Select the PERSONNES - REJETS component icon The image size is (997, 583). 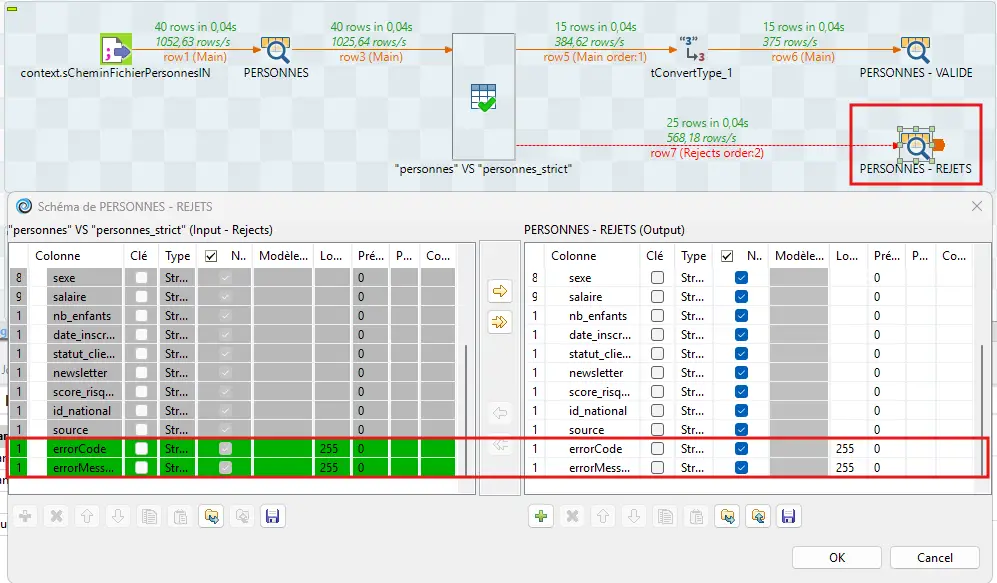(915, 145)
